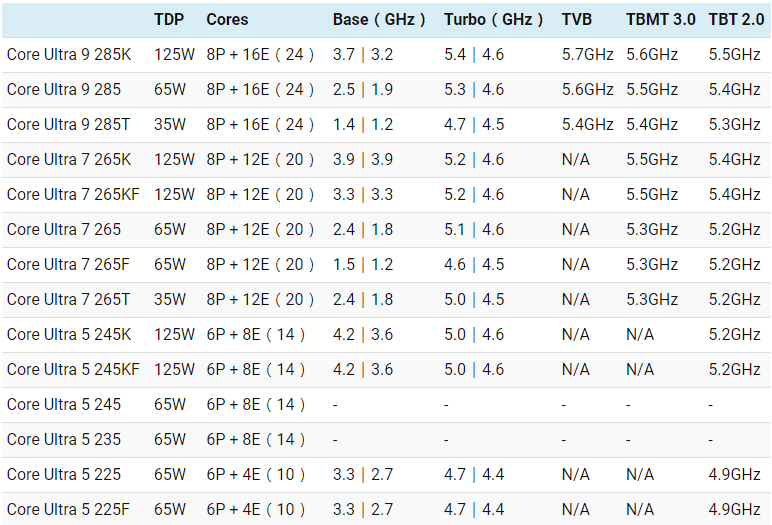This screenshot has height=525, width=772.
Task: Click the 5.7GHz TVB value
Action: 588,54
